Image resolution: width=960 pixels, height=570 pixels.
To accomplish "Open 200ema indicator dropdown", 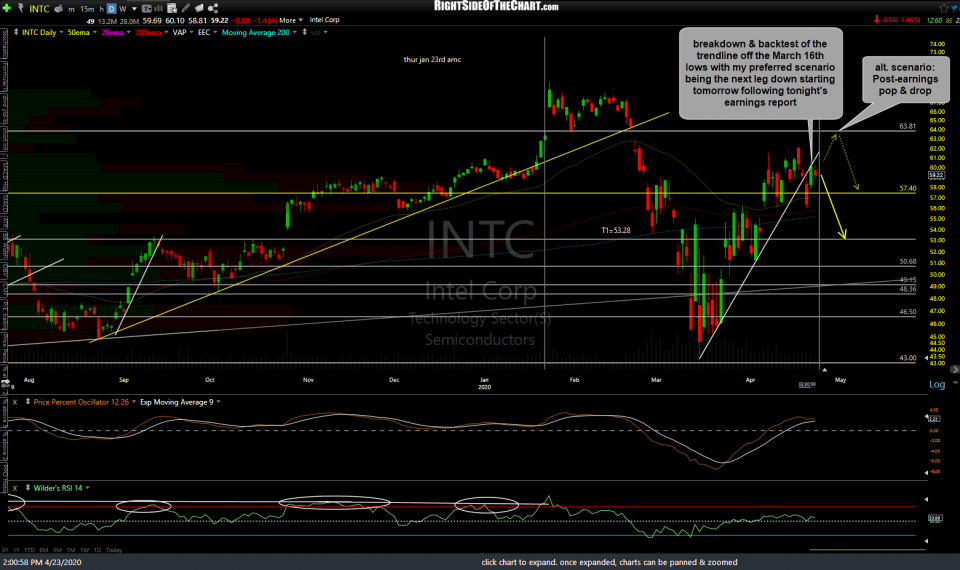I will click(167, 32).
